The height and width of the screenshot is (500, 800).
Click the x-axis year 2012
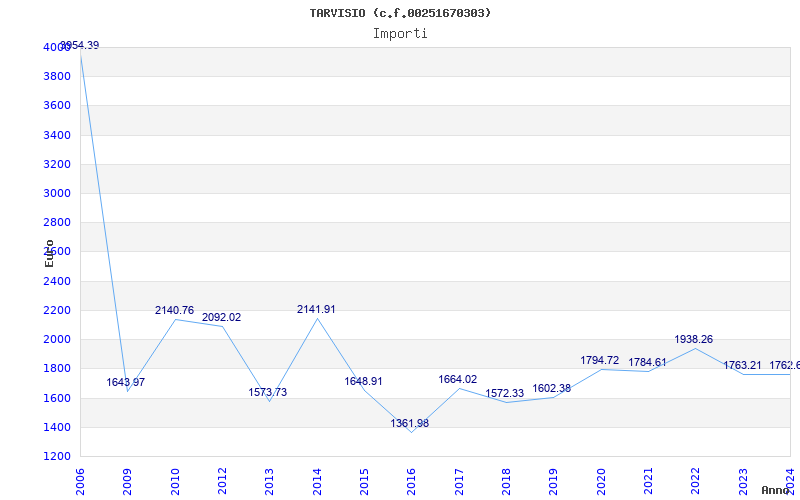point(222,482)
